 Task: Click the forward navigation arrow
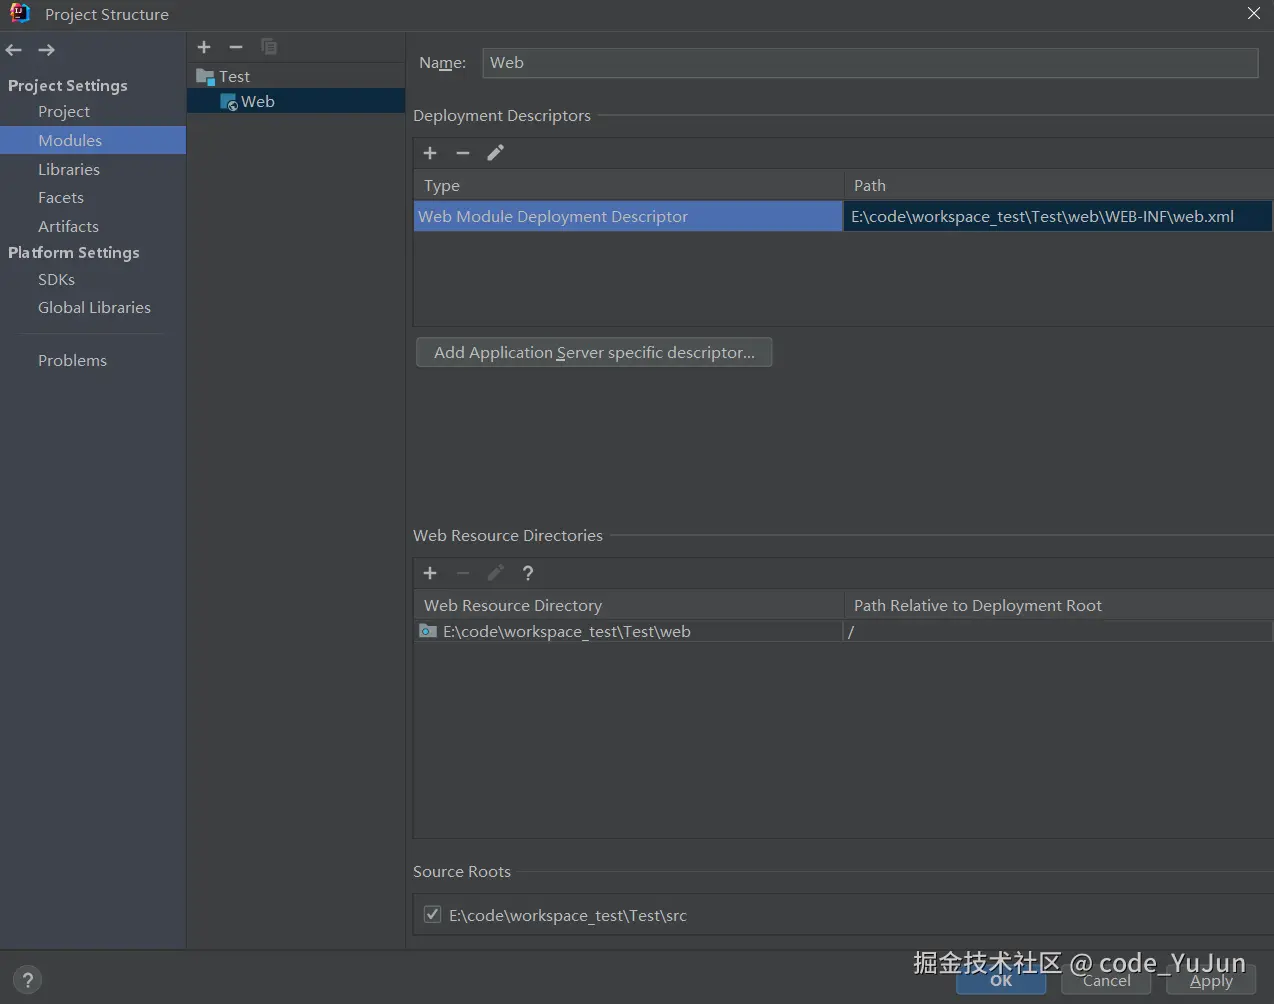(x=46, y=50)
